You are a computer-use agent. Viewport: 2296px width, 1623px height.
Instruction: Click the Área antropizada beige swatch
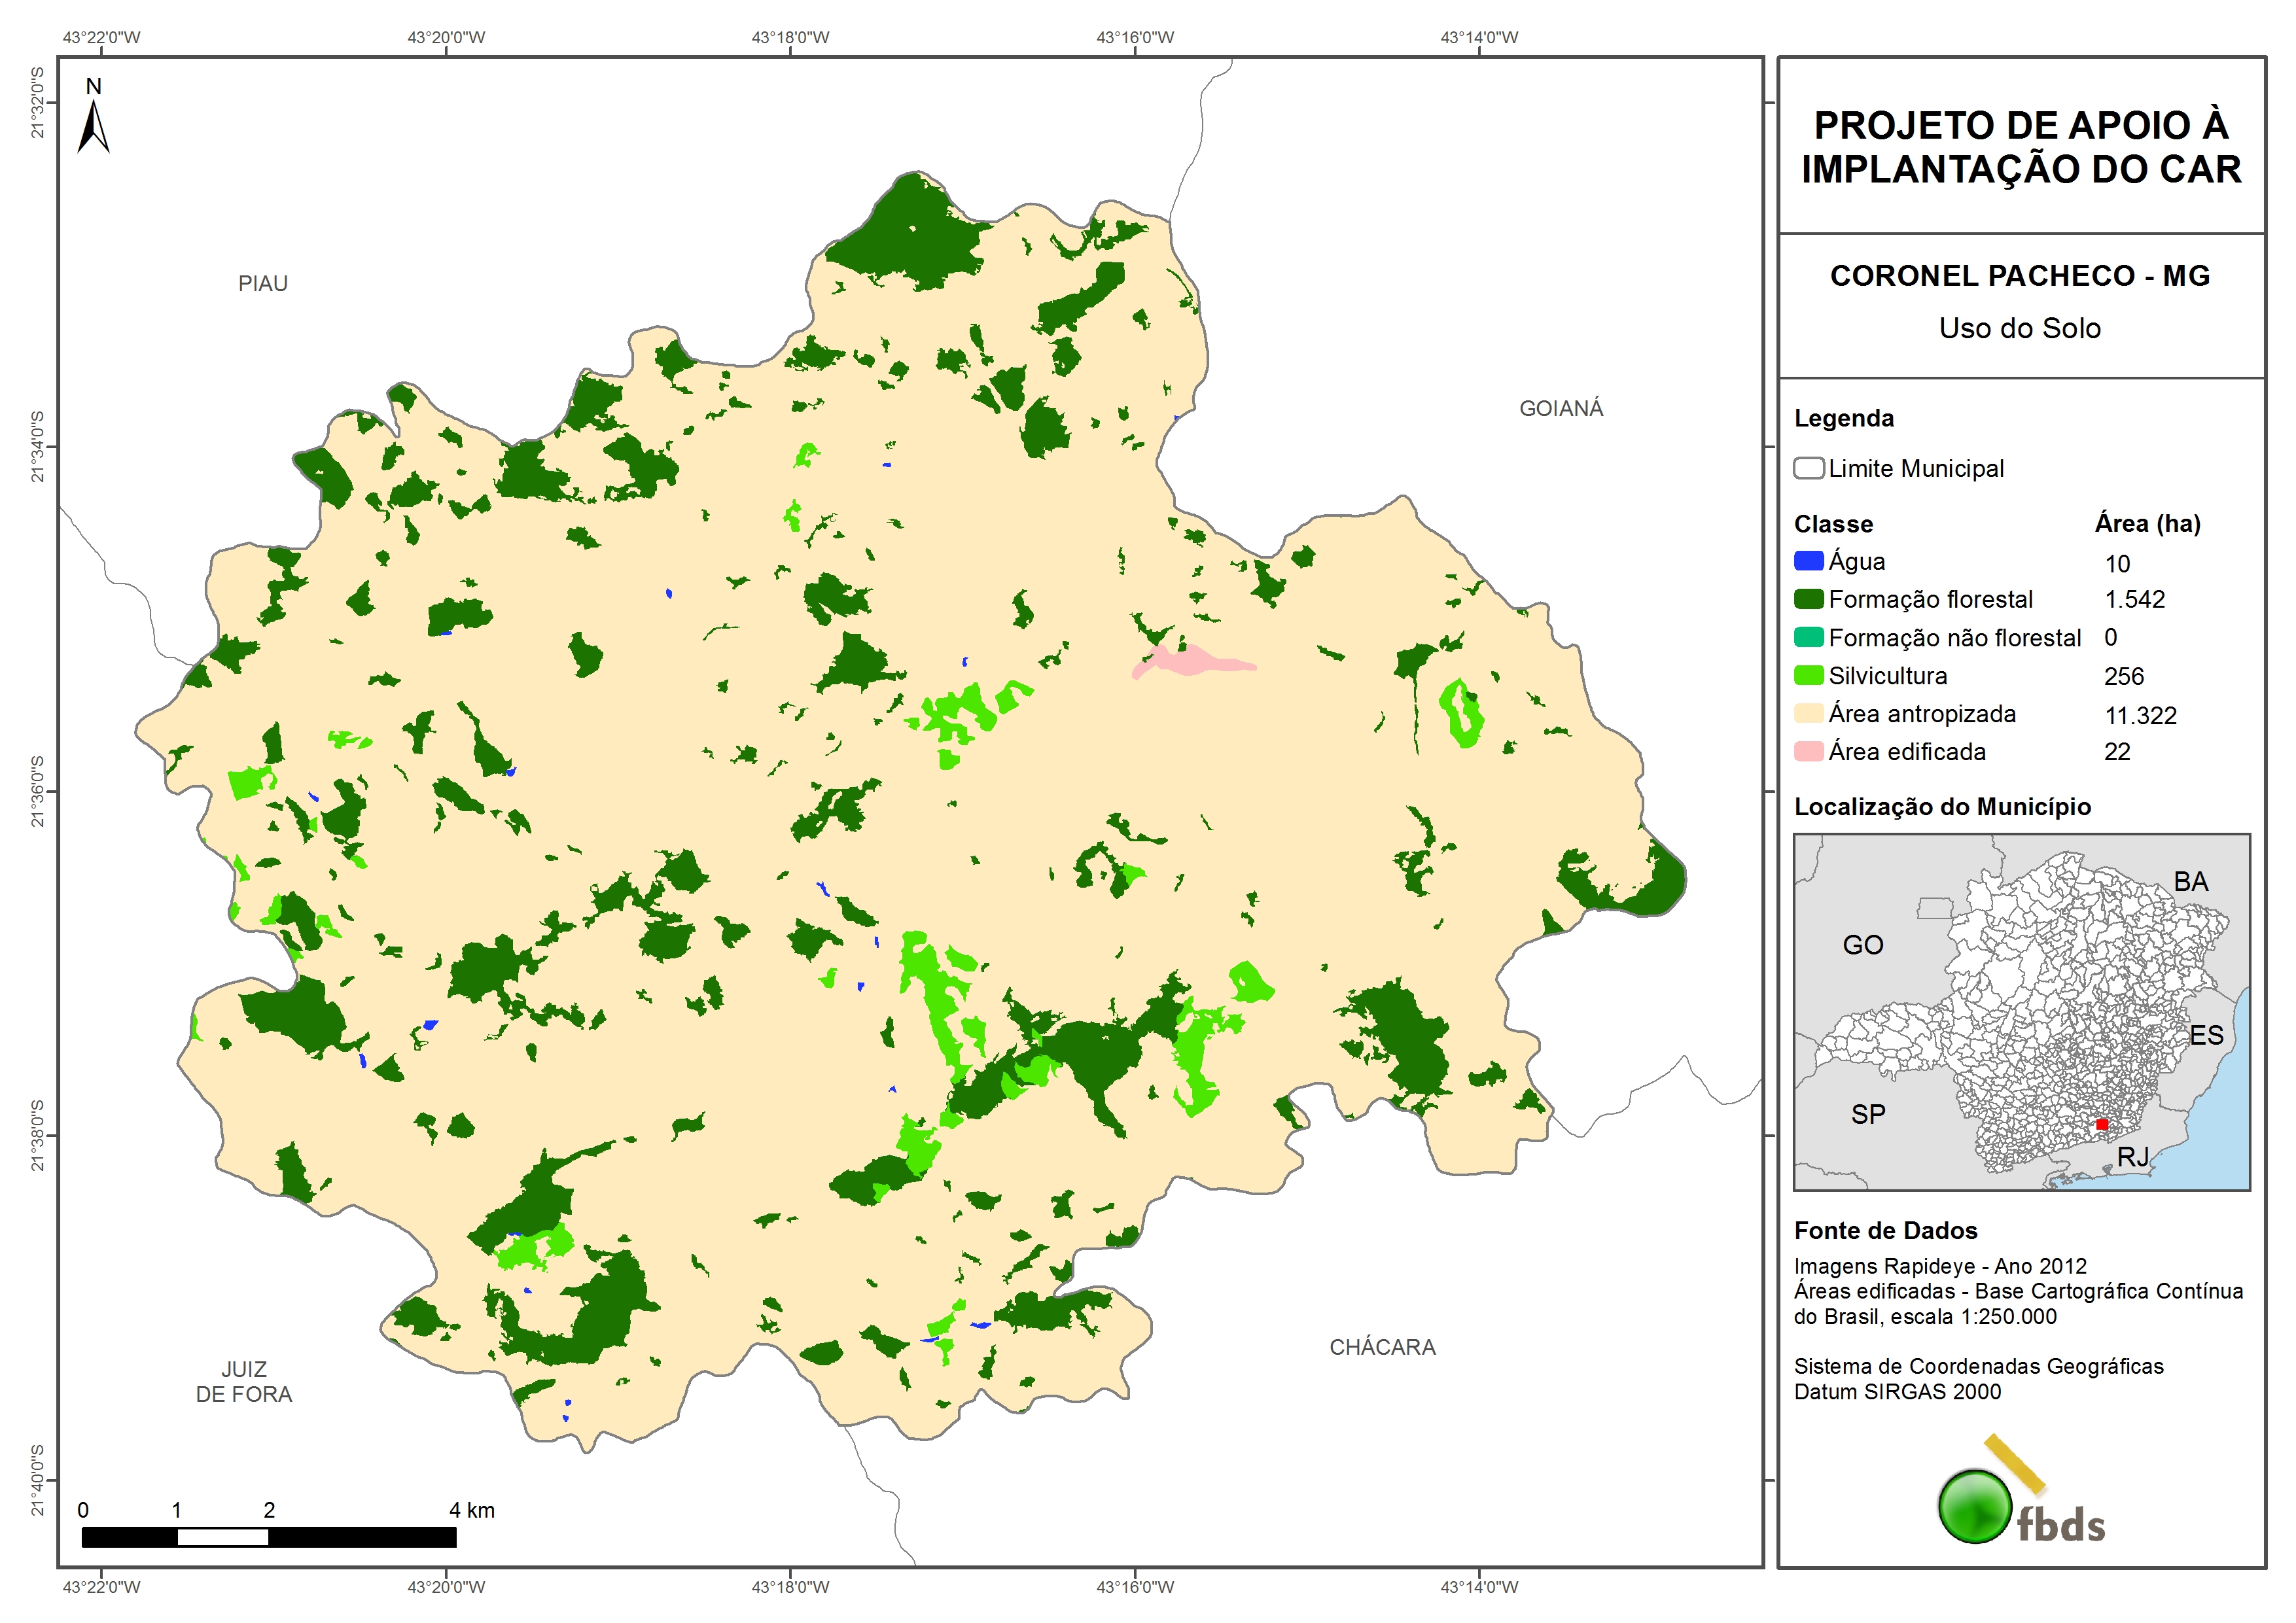click(x=1808, y=713)
